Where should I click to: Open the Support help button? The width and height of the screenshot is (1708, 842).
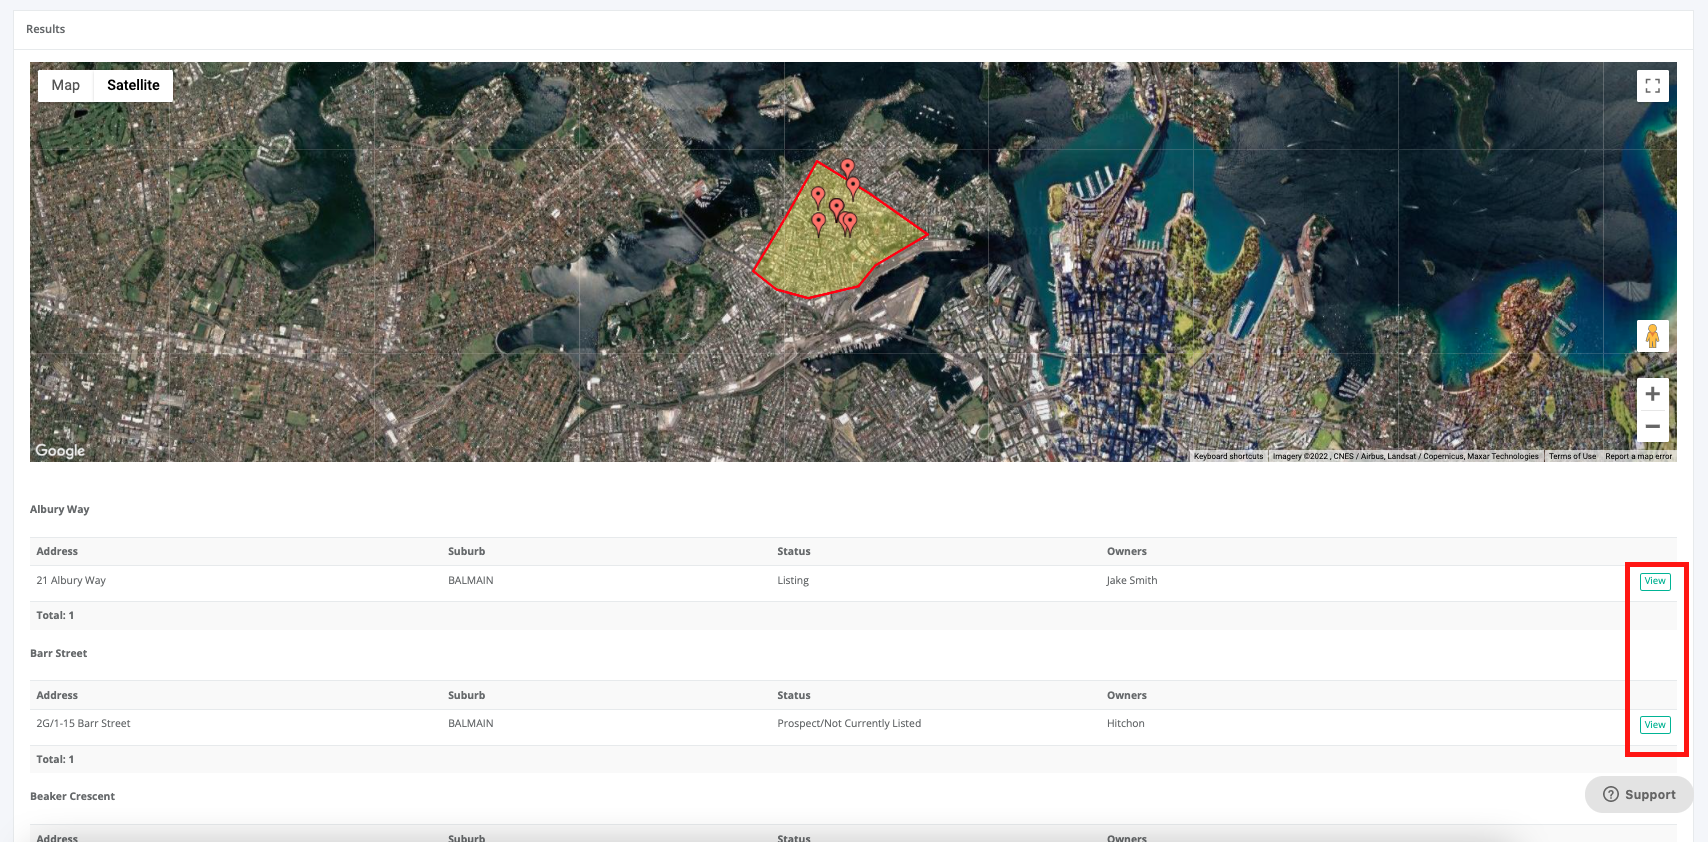point(1639,794)
